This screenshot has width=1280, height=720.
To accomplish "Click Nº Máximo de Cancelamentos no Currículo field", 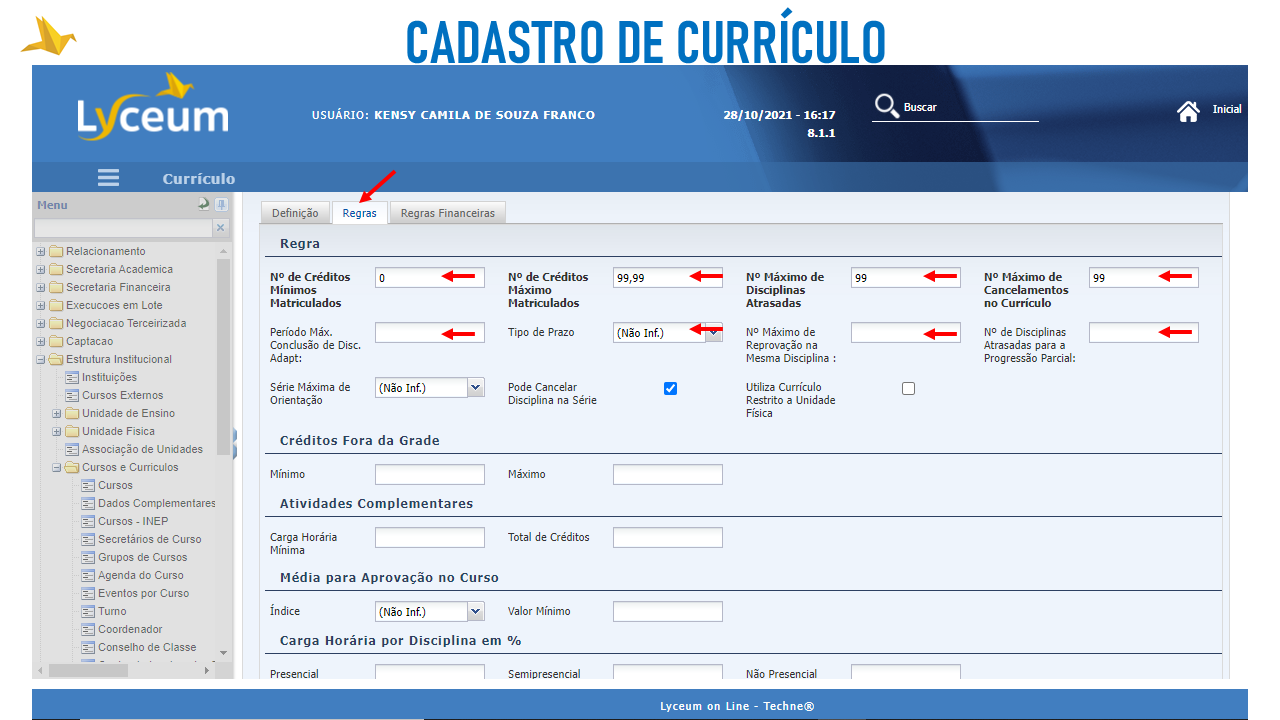I will coord(1144,278).
